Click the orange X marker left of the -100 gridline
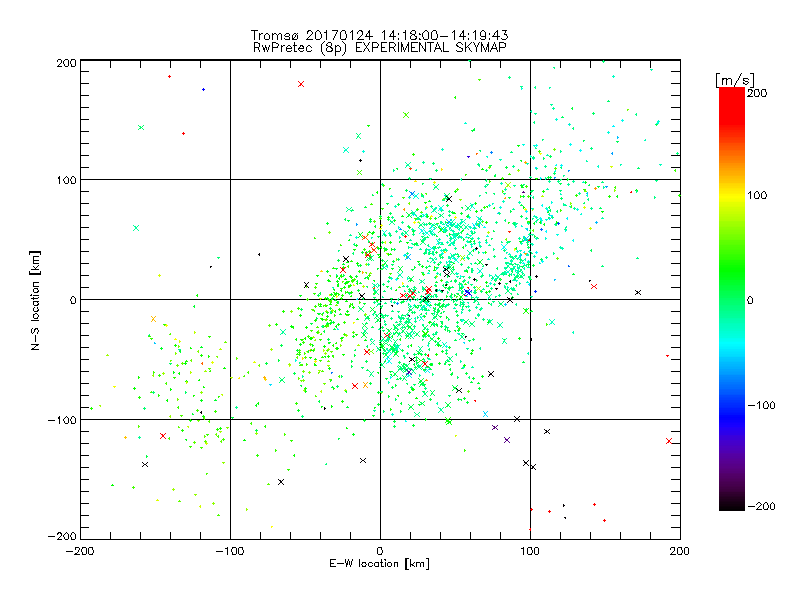 click(153, 319)
